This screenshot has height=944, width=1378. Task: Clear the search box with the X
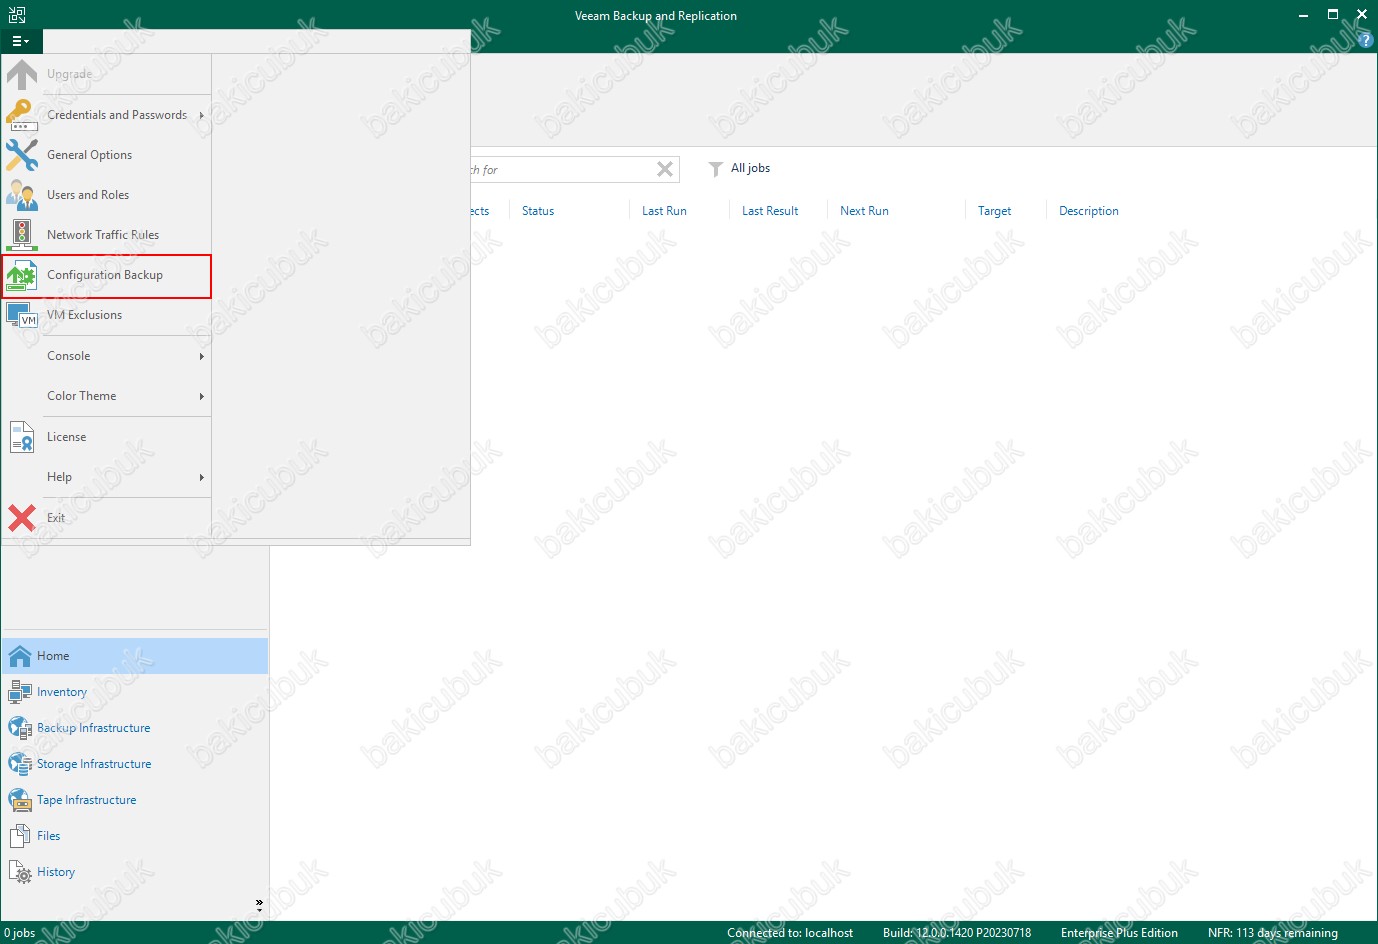point(665,169)
